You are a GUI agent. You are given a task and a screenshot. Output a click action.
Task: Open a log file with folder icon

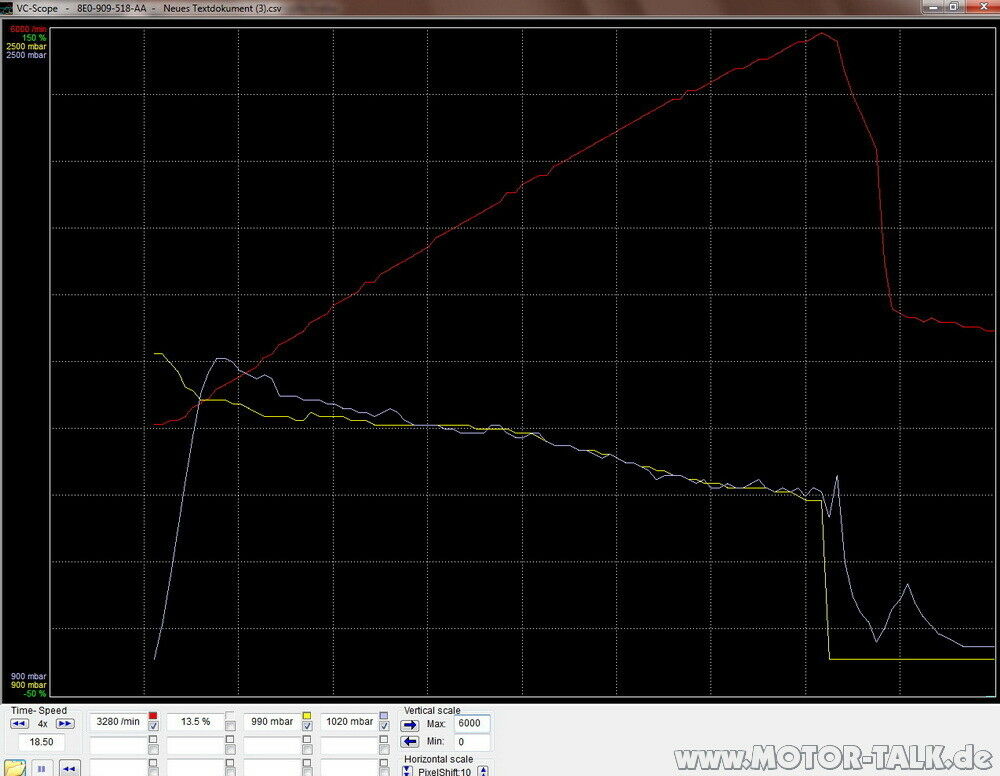point(14,768)
